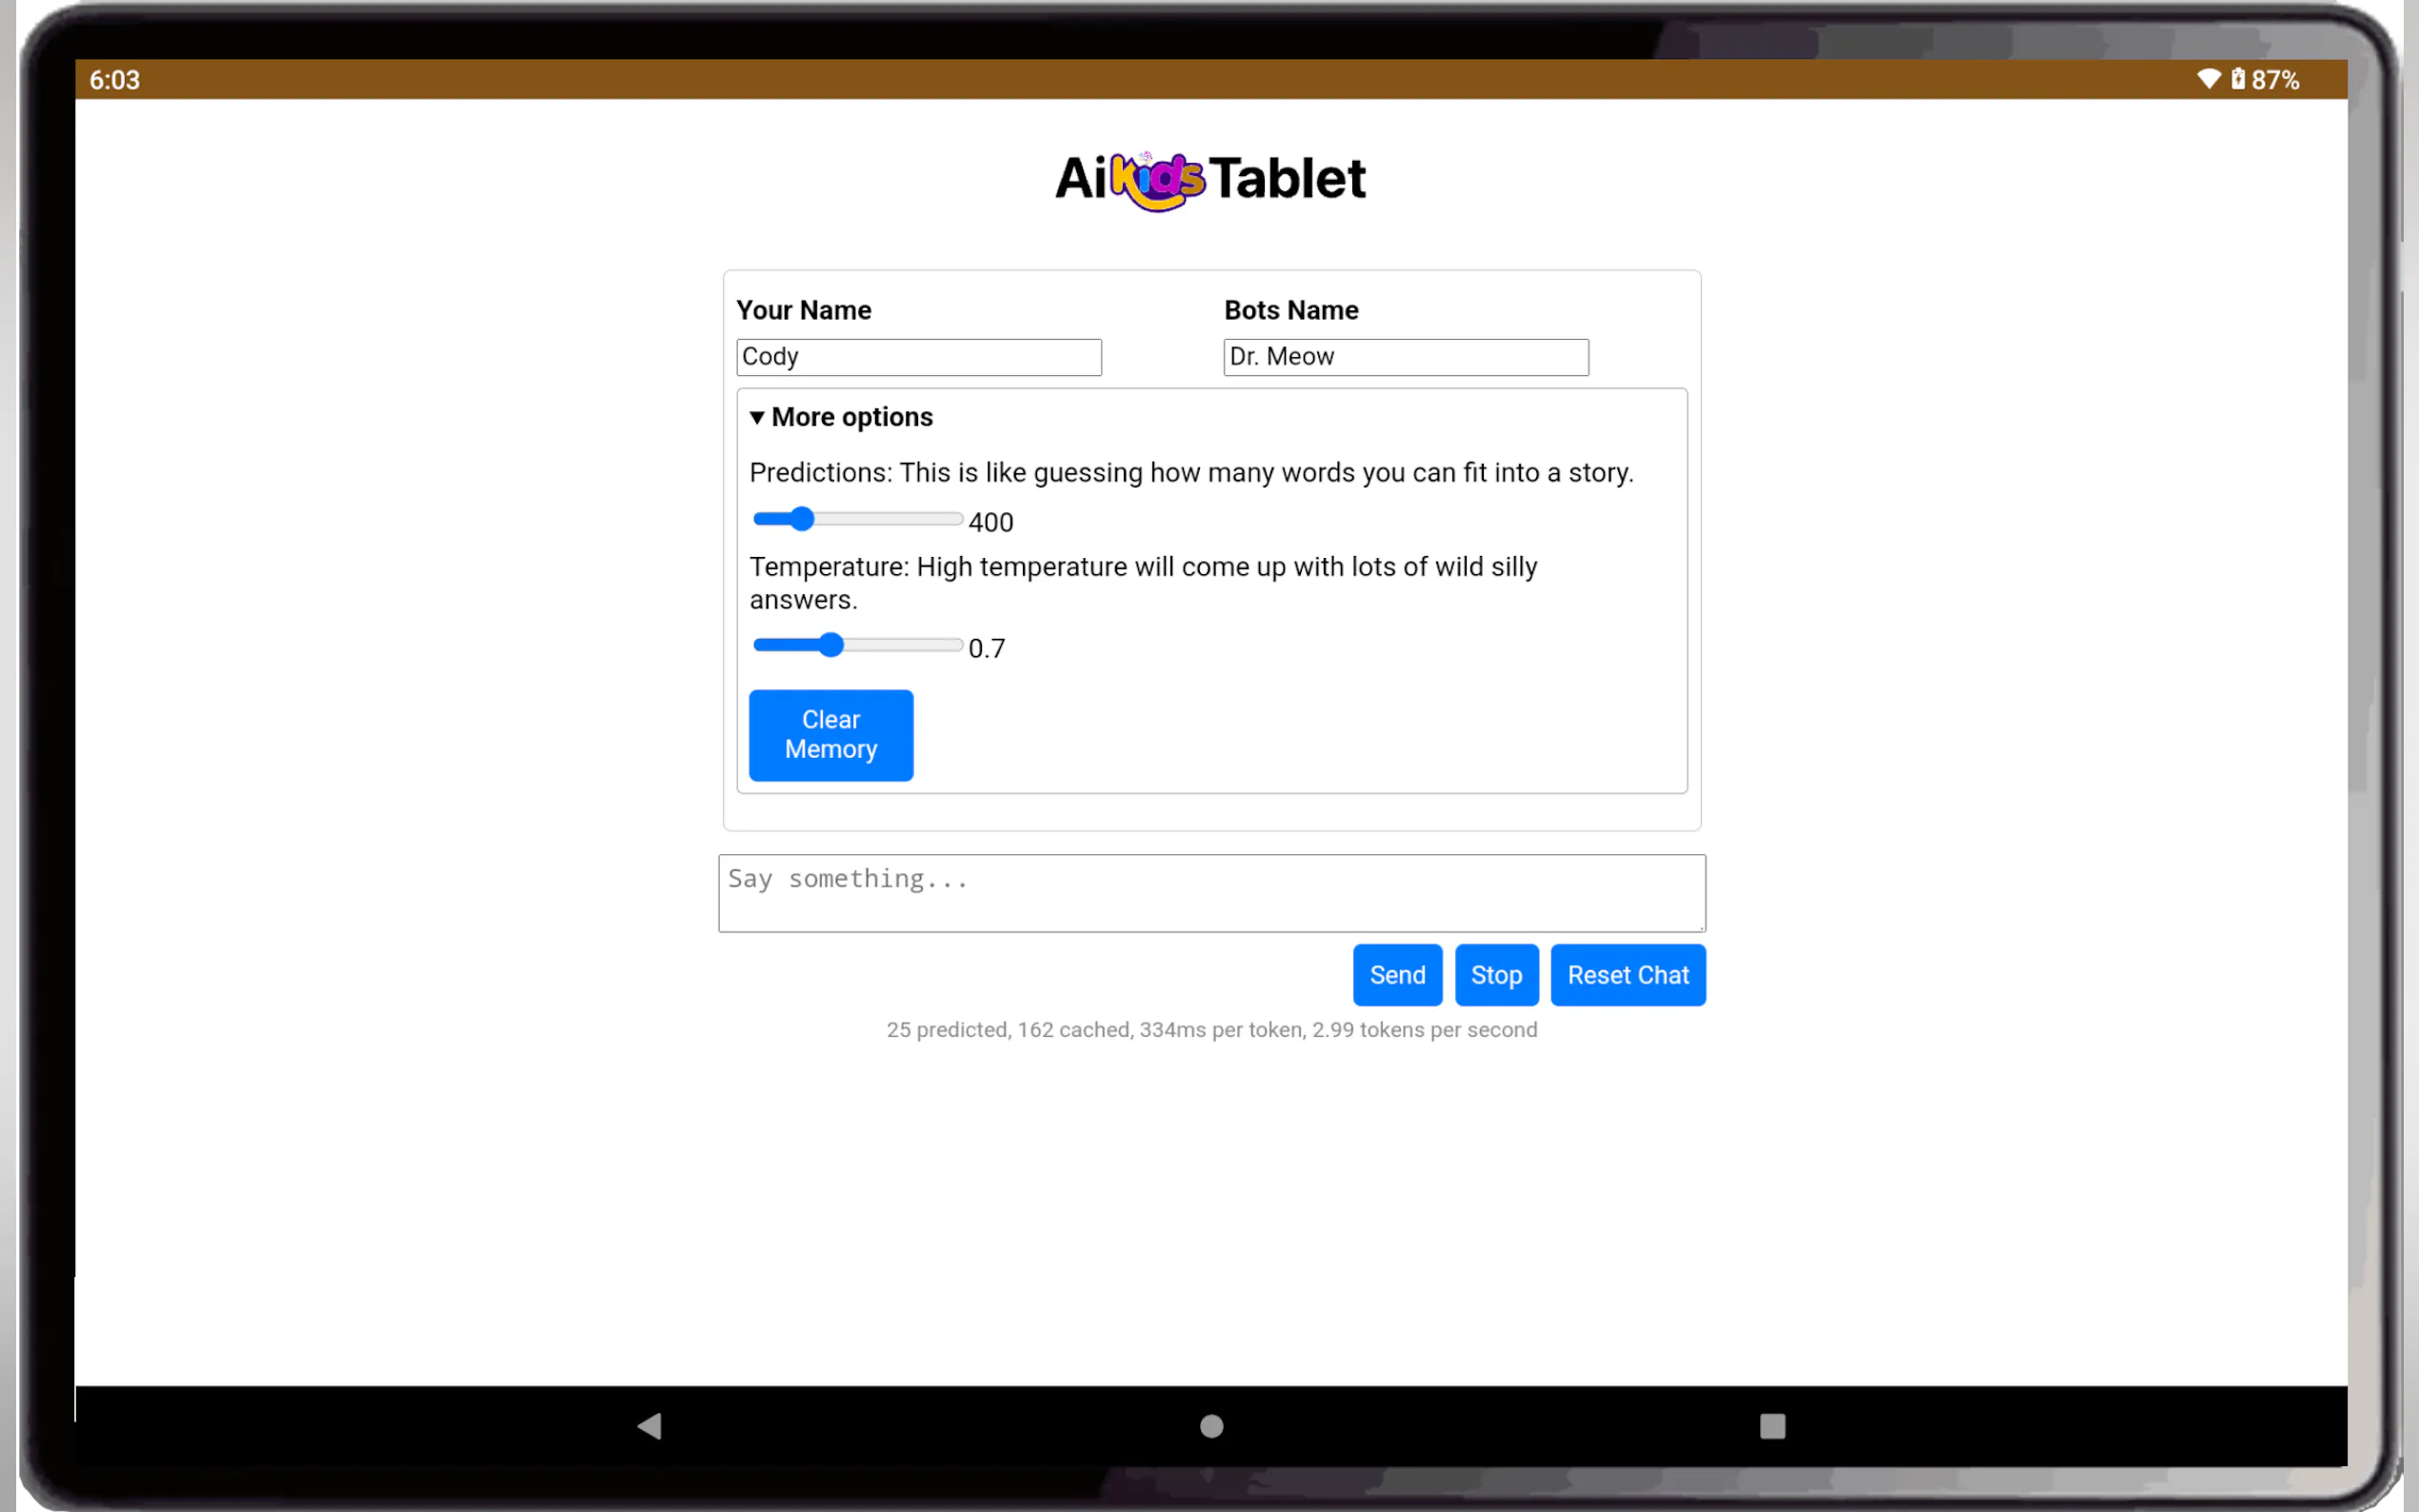Image resolution: width=2419 pixels, height=1512 pixels.
Task: Tap the battery status icon
Action: [x=2238, y=79]
